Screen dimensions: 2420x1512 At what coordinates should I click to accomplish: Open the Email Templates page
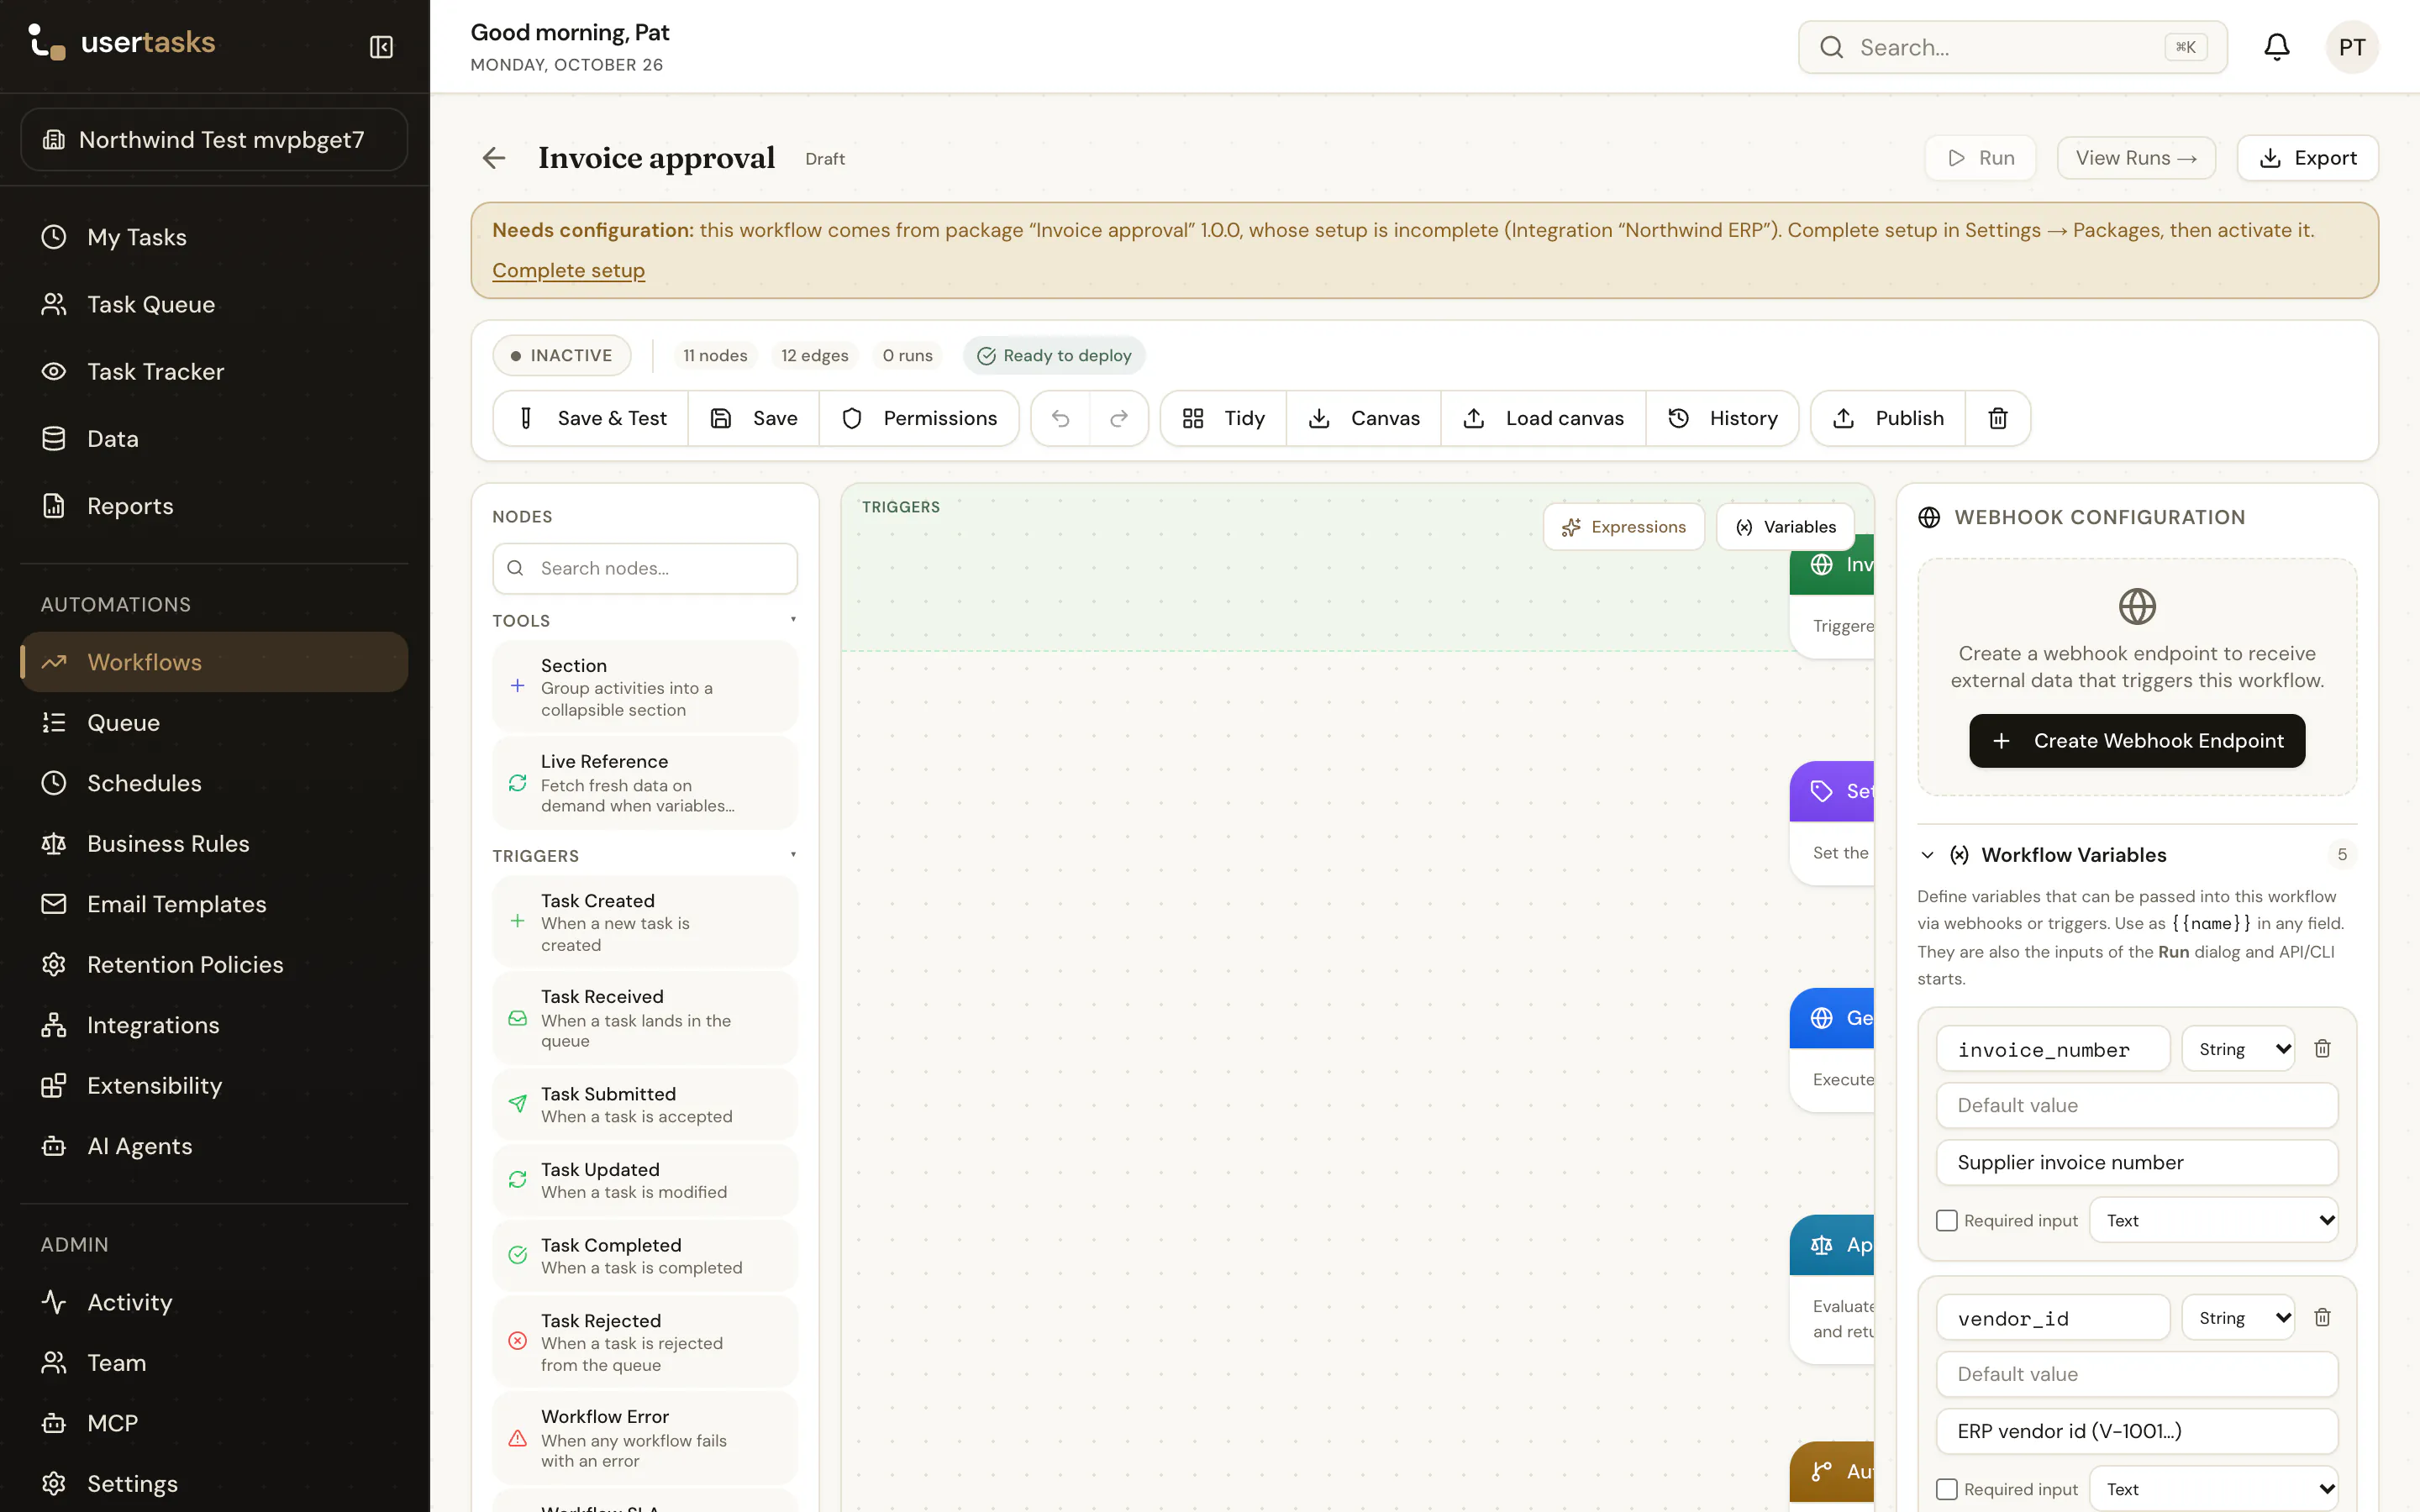point(214,904)
